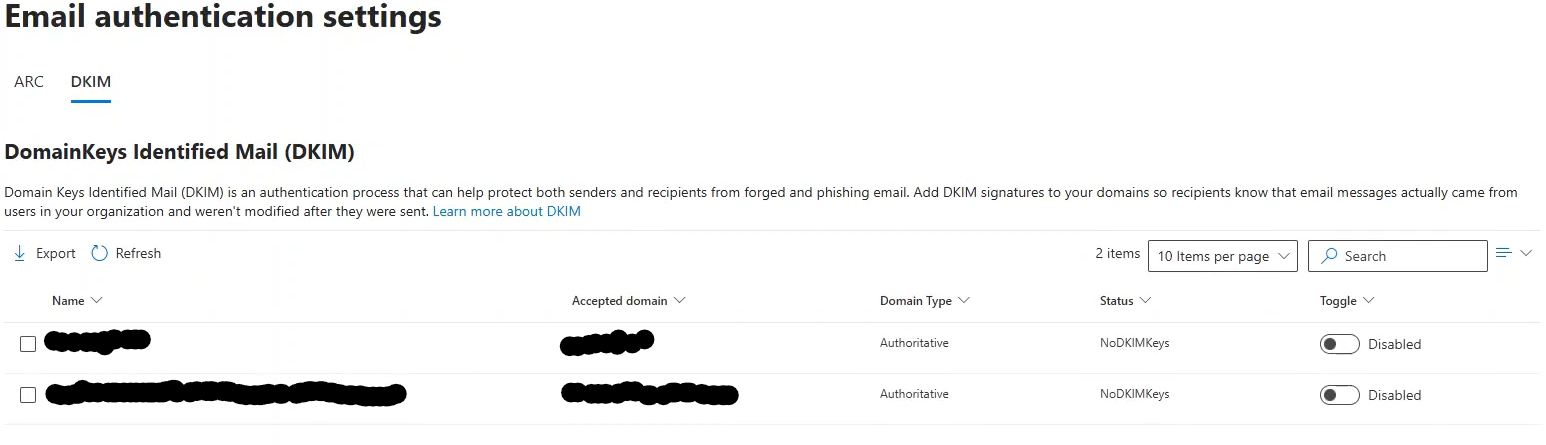This screenshot has width=1546, height=445.
Task: Click the Refresh circular arrow icon
Action: (x=99, y=254)
